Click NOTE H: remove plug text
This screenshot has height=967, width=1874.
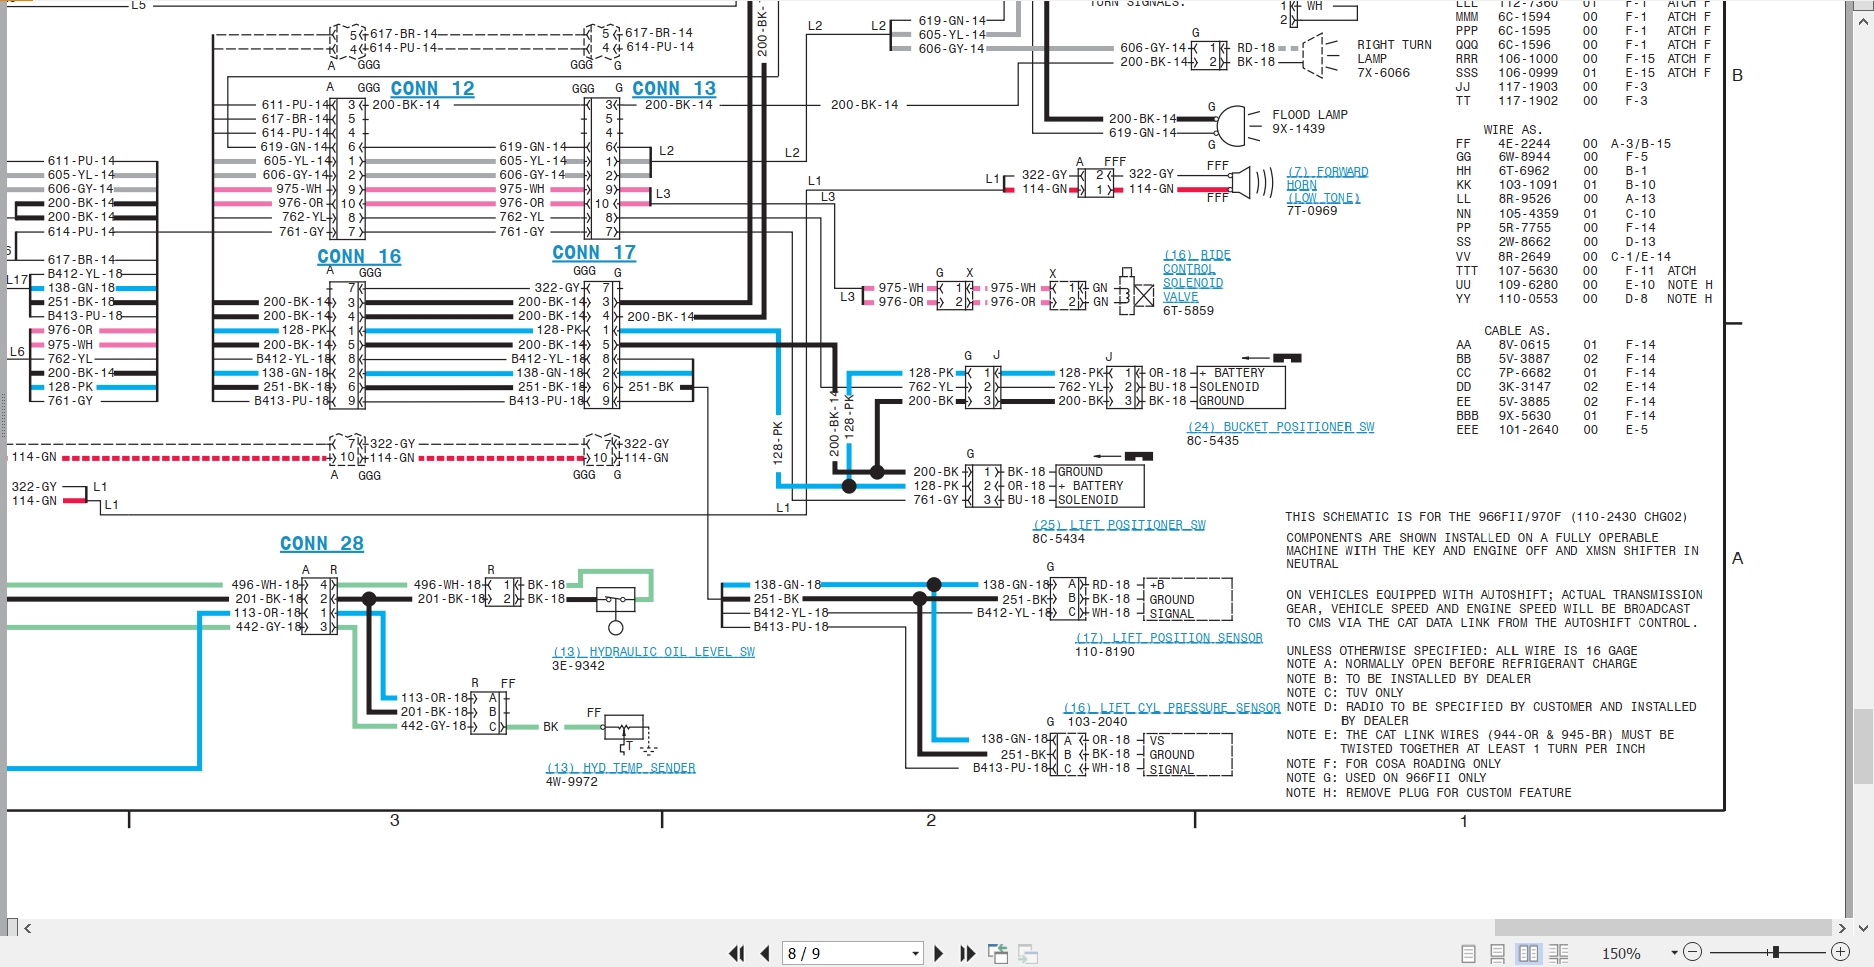(x=1429, y=793)
